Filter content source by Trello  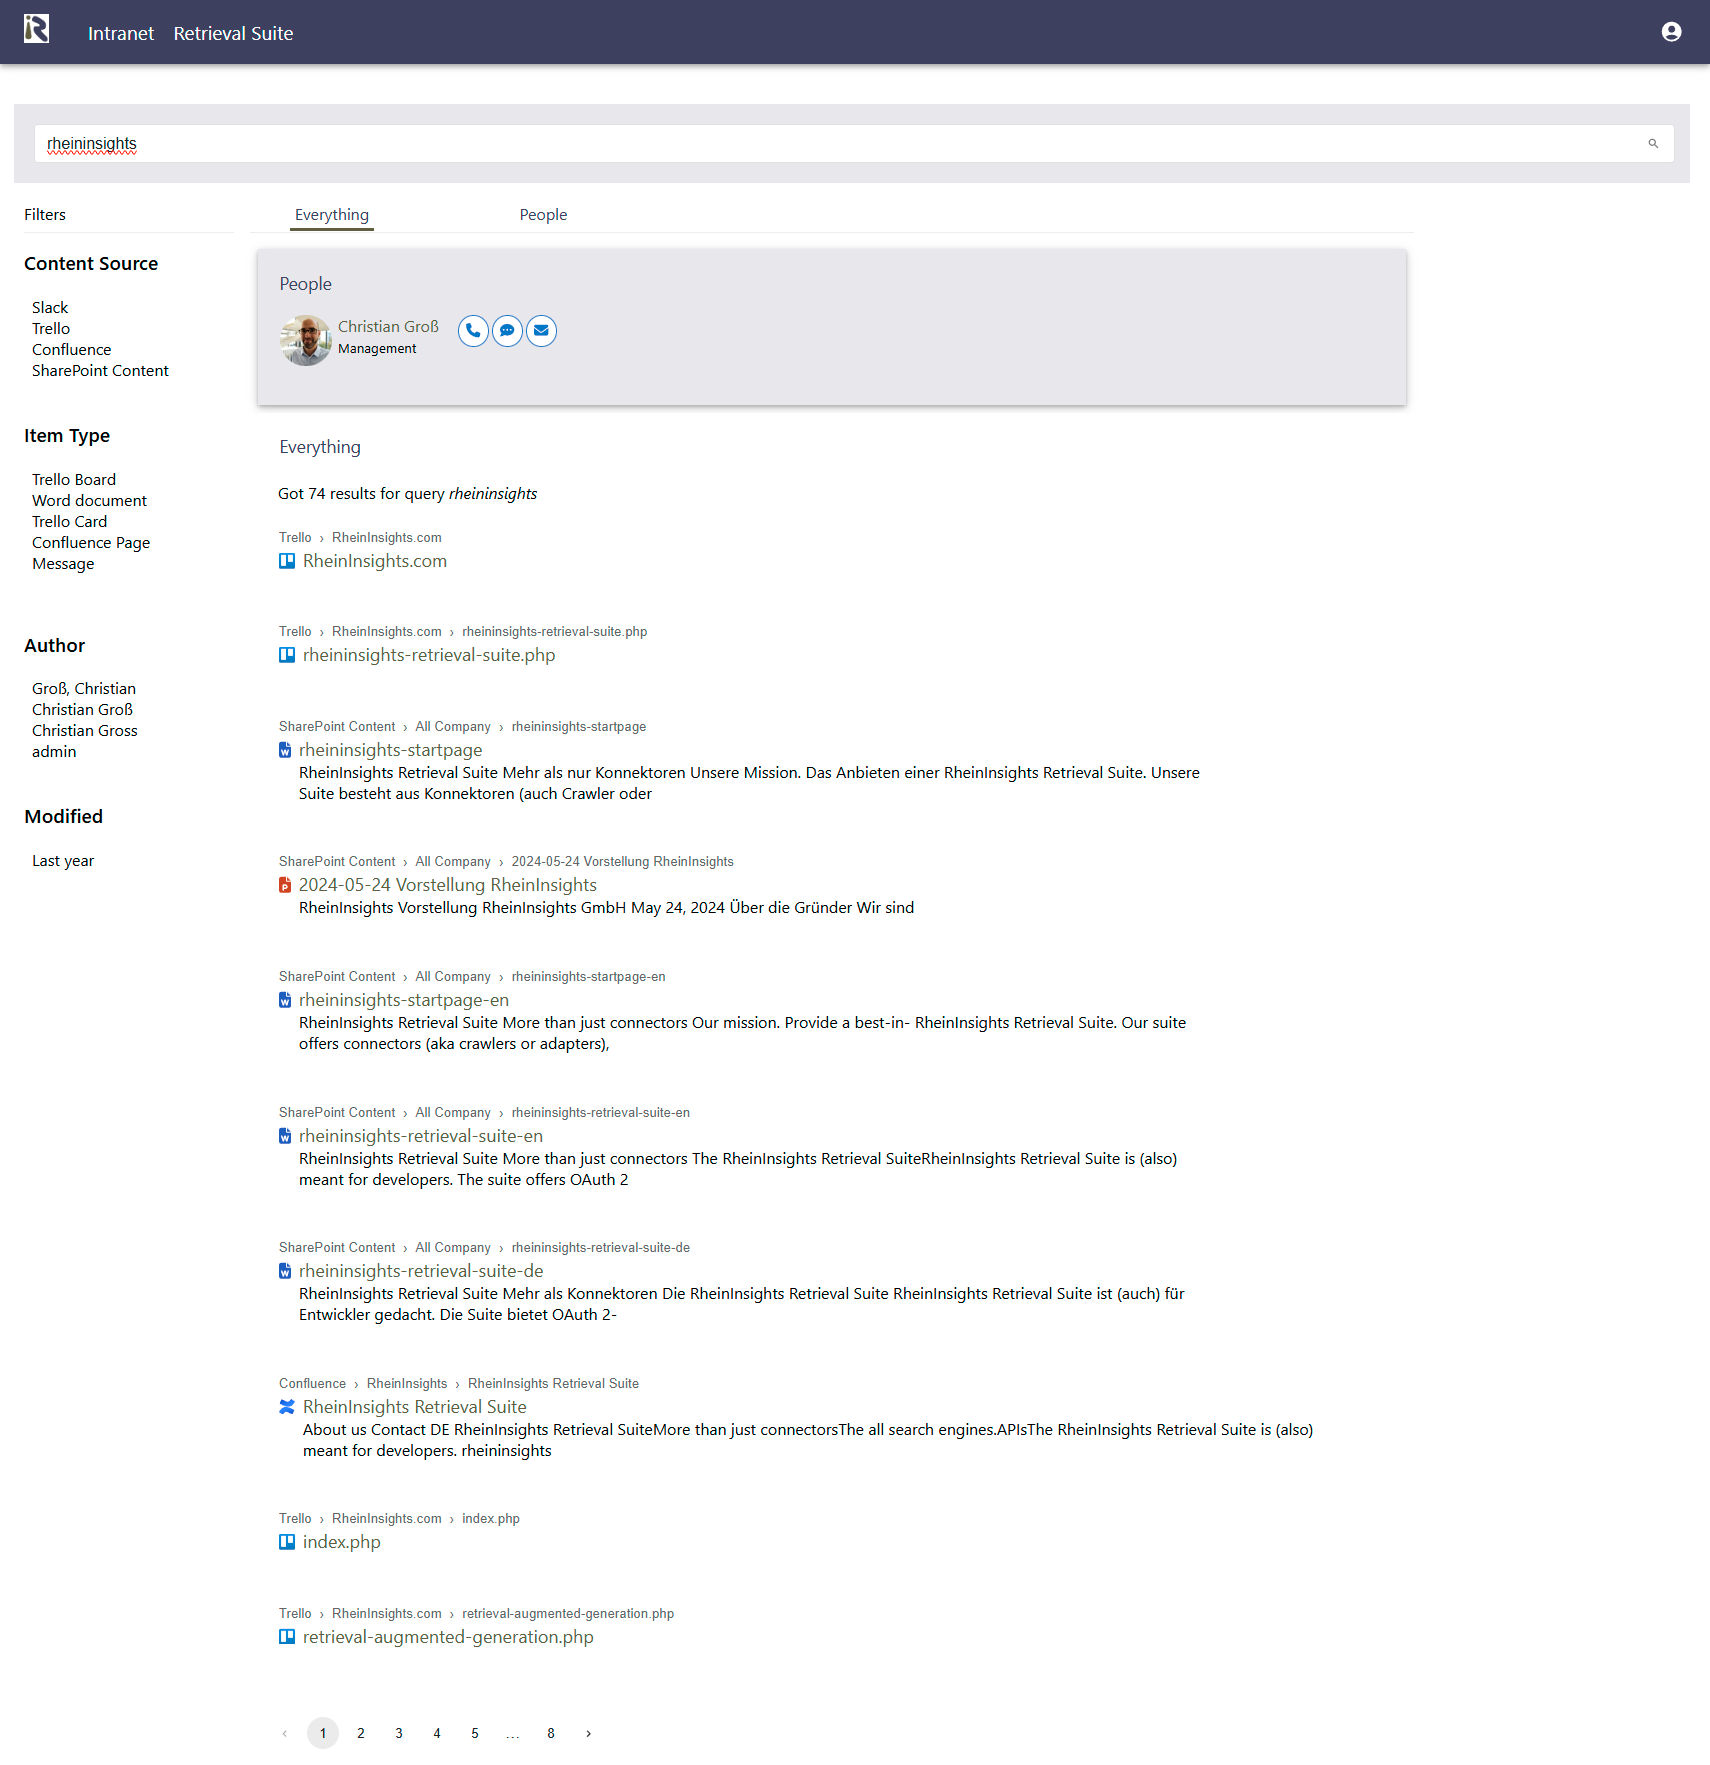click(51, 329)
